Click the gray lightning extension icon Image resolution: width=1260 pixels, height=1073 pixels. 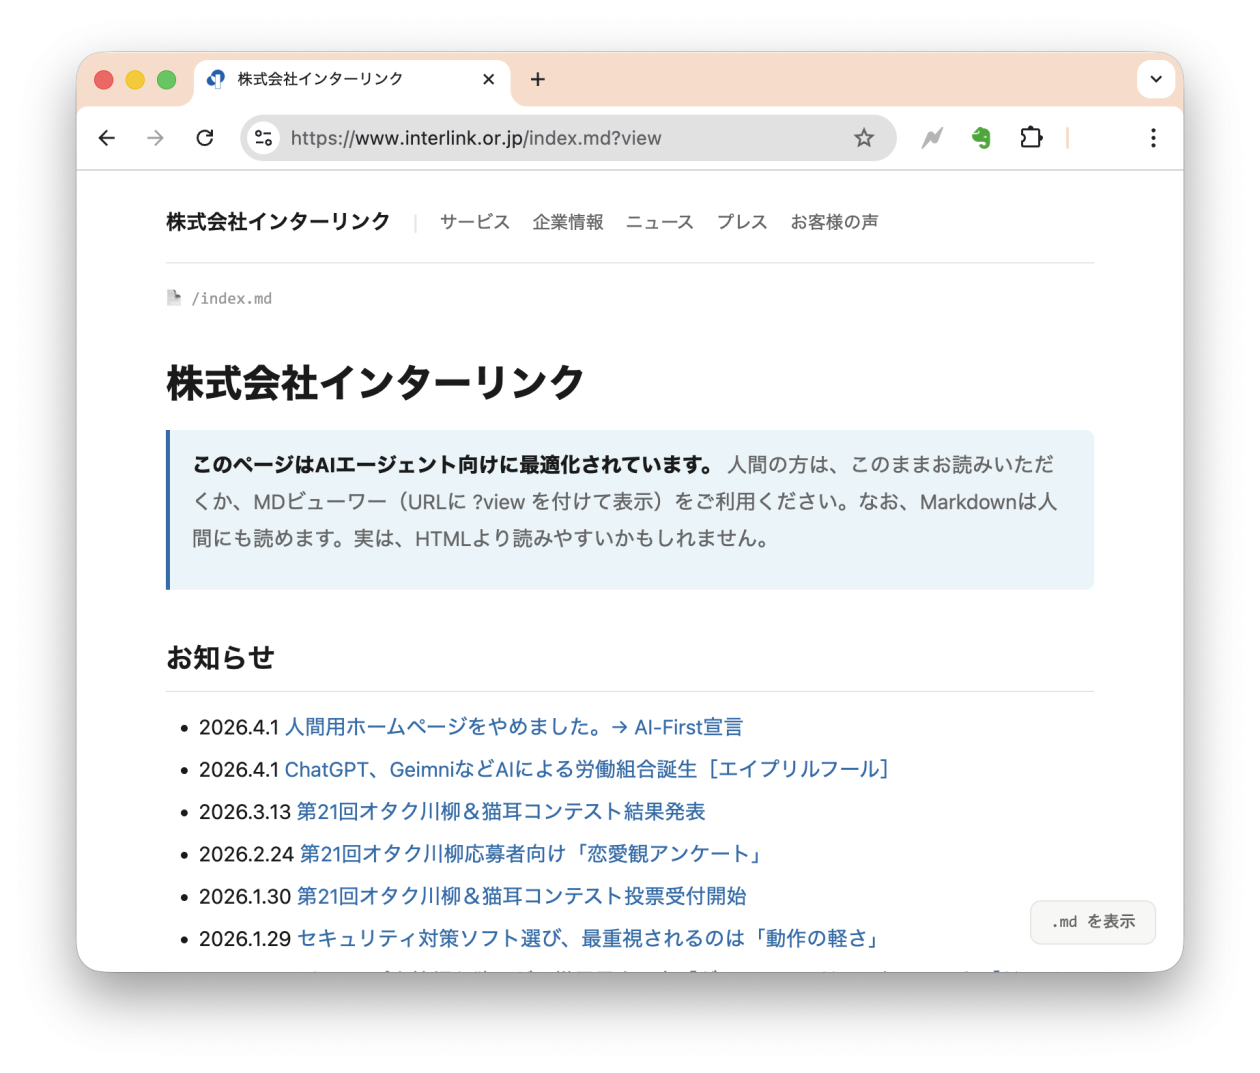click(932, 138)
